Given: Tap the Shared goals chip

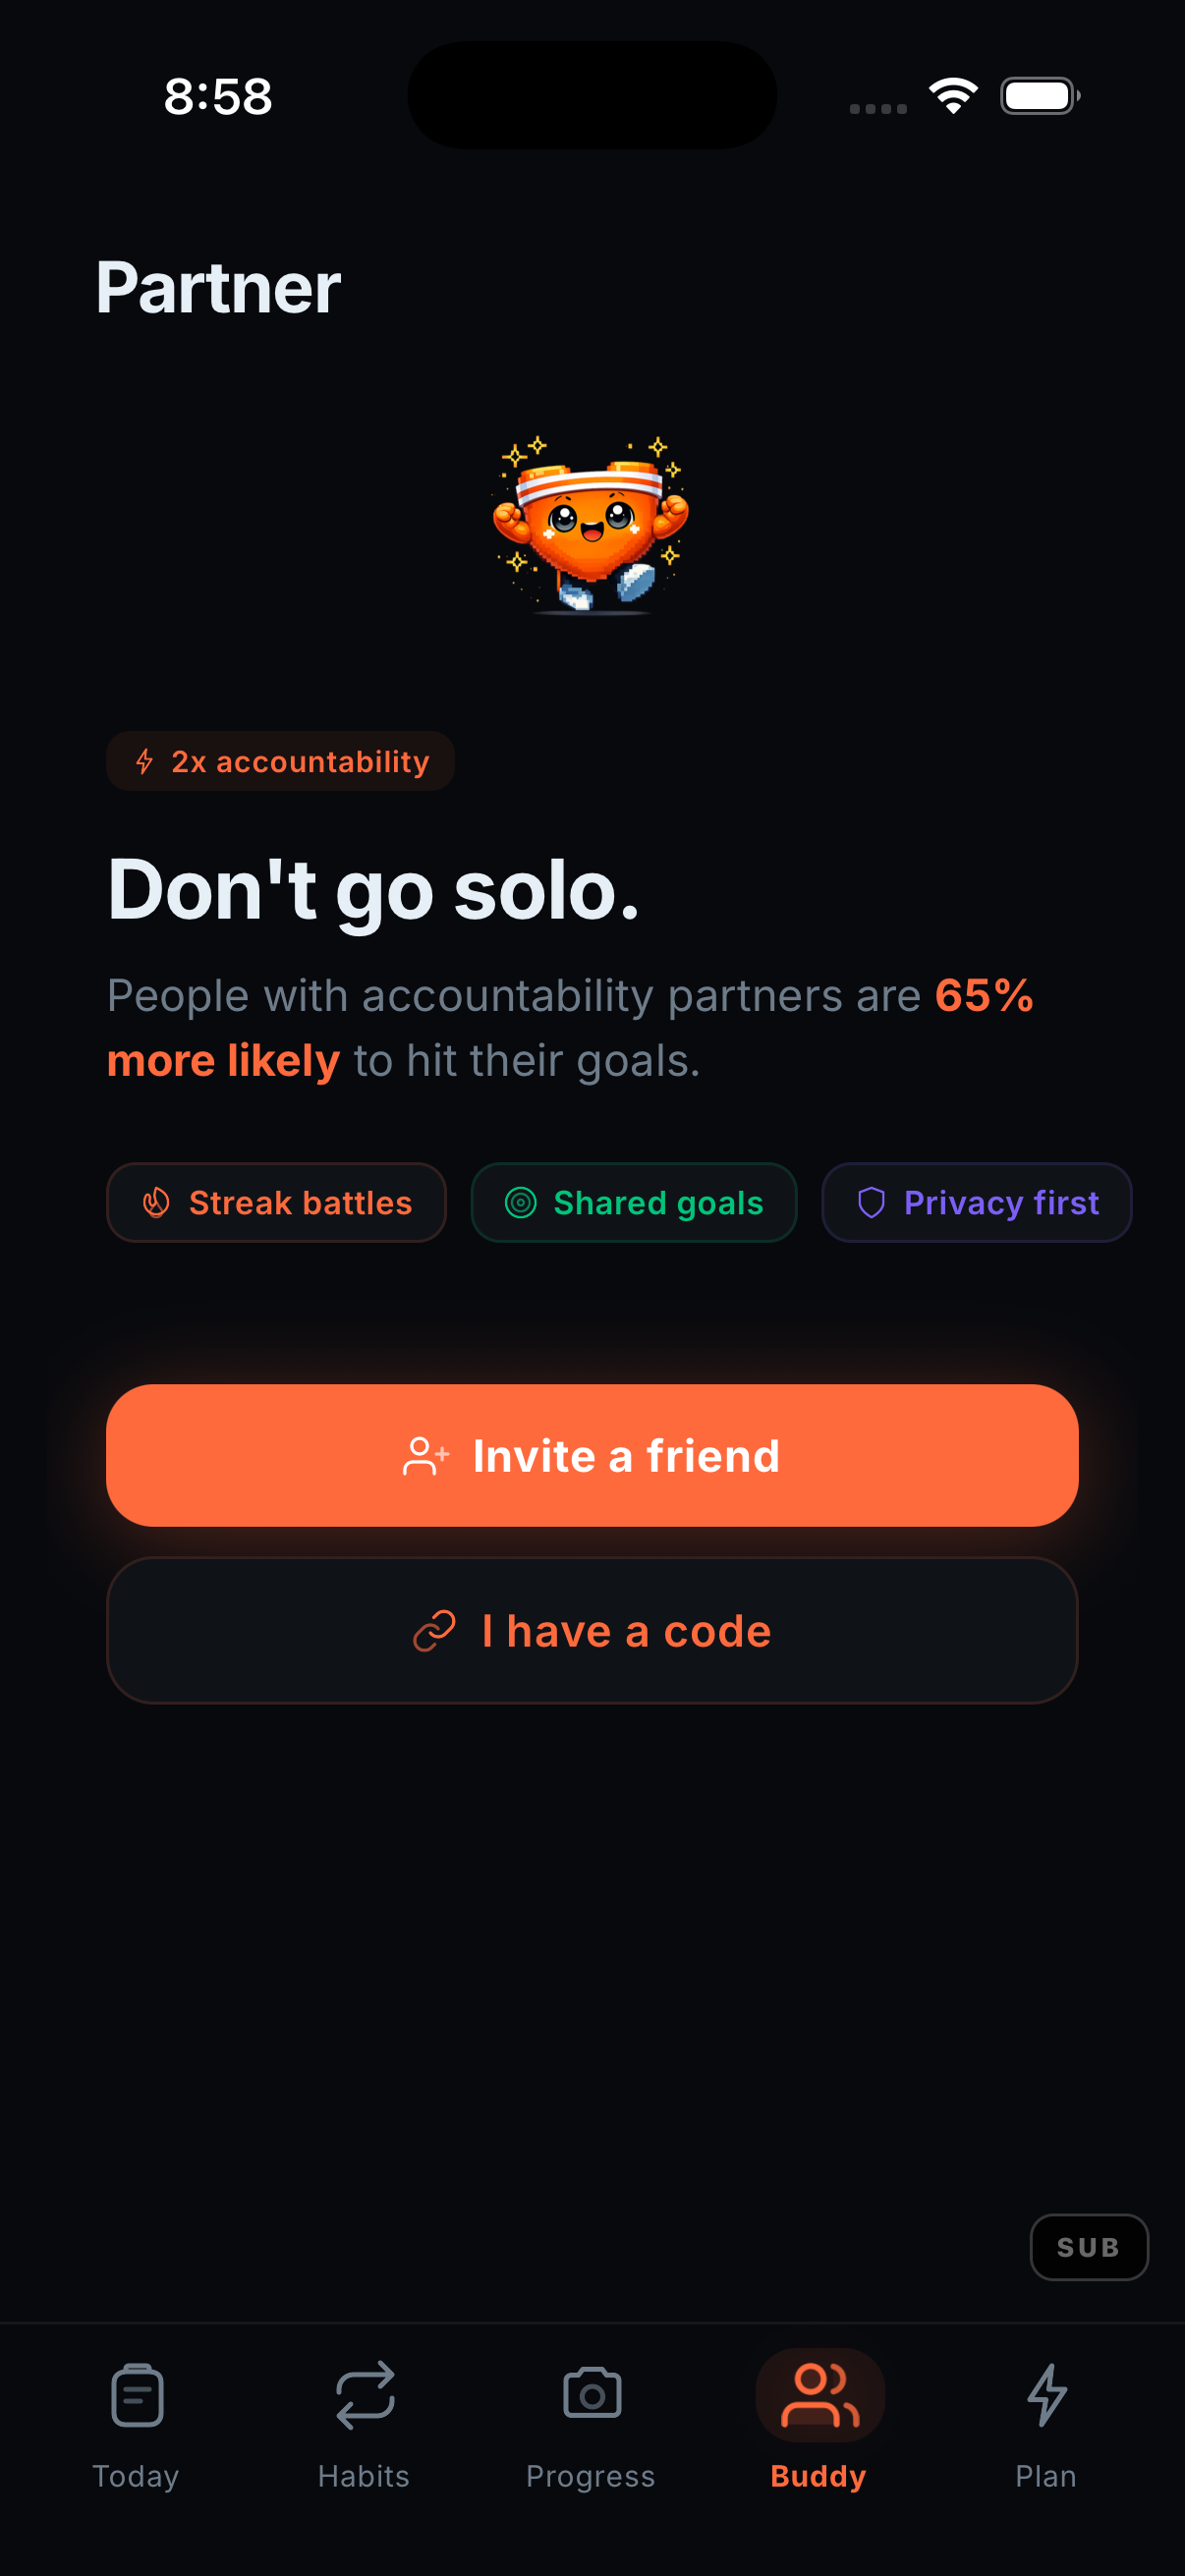Looking at the screenshot, I should click(x=633, y=1203).
